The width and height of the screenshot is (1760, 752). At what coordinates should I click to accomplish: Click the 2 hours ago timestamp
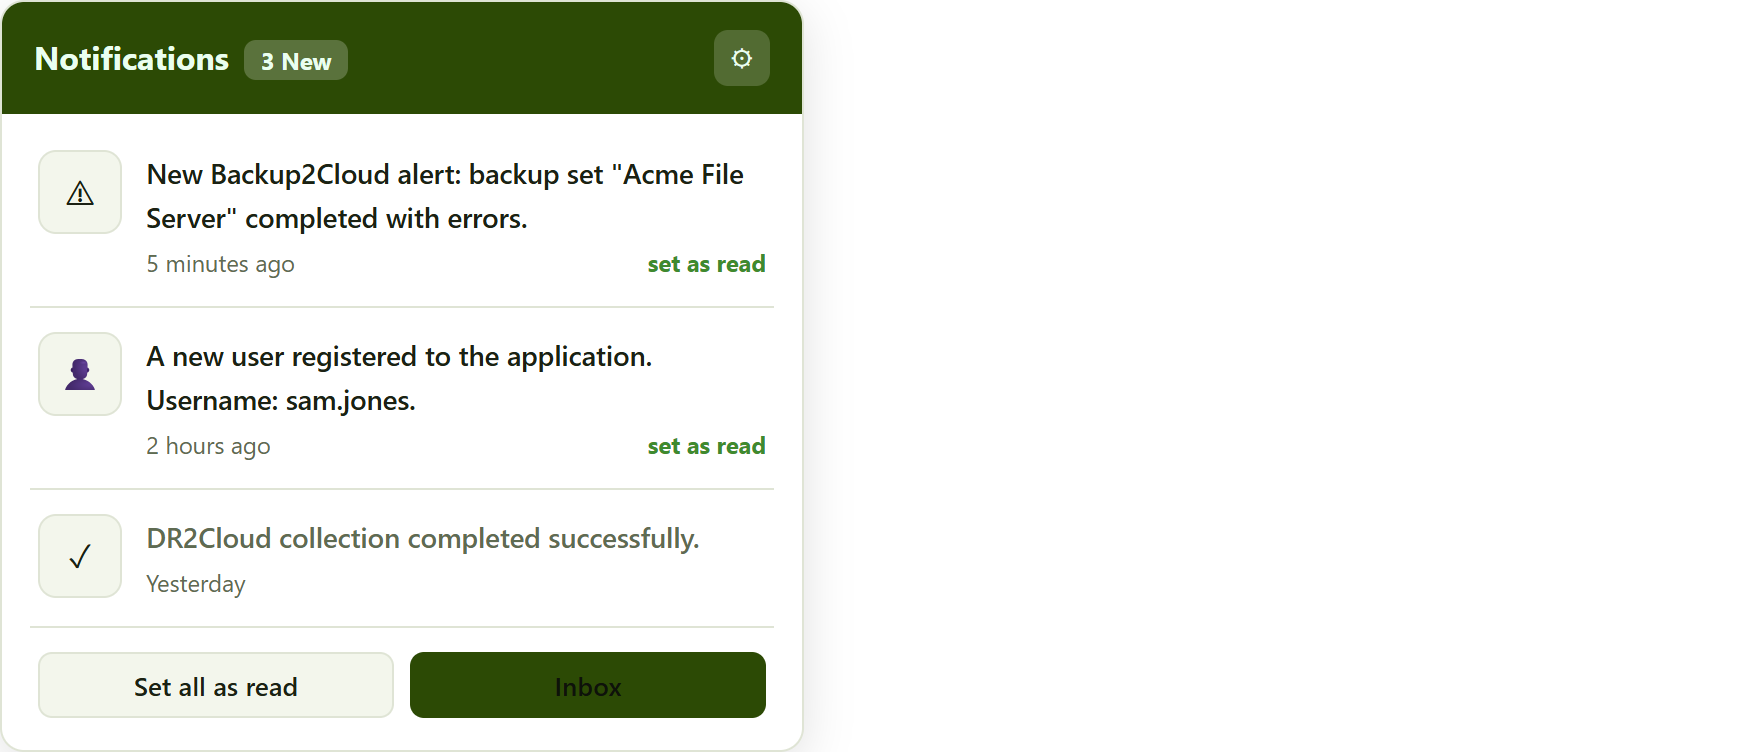tap(208, 446)
